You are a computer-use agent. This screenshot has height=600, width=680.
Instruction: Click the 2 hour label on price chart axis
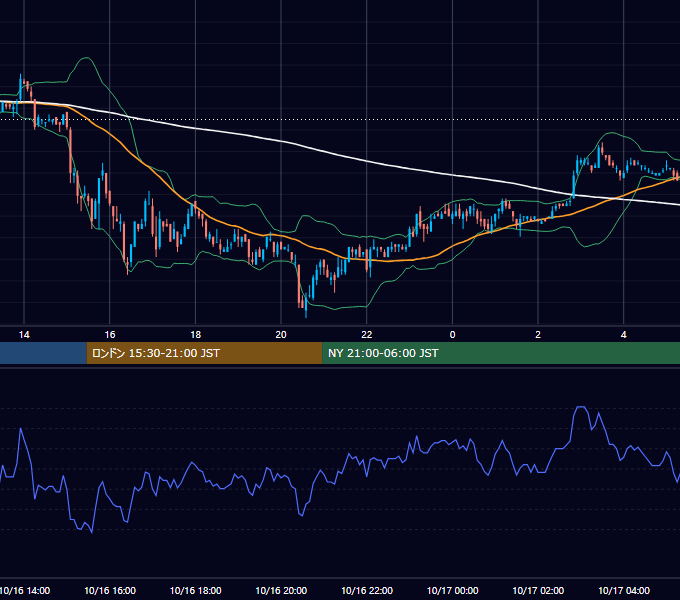click(538, 335)
